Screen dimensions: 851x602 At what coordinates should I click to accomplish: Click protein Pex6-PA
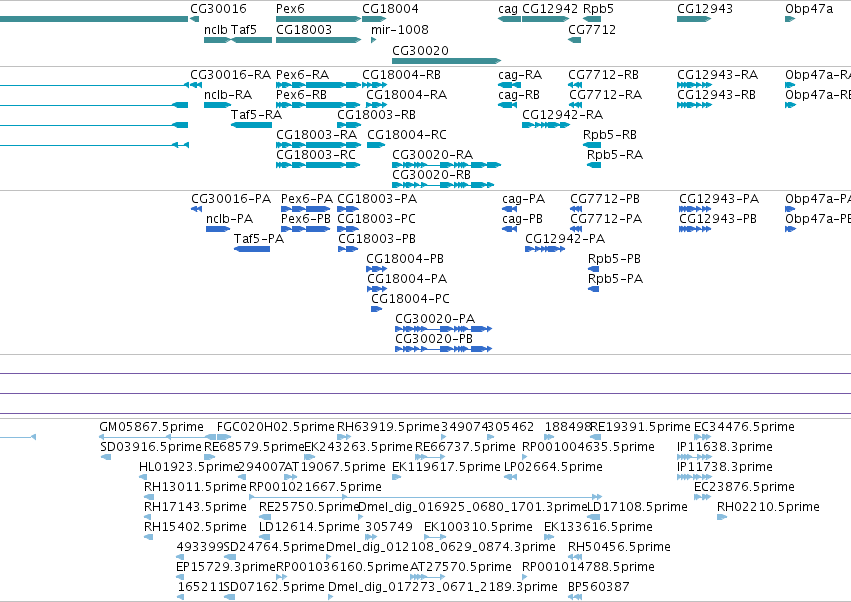pos(307,199)
